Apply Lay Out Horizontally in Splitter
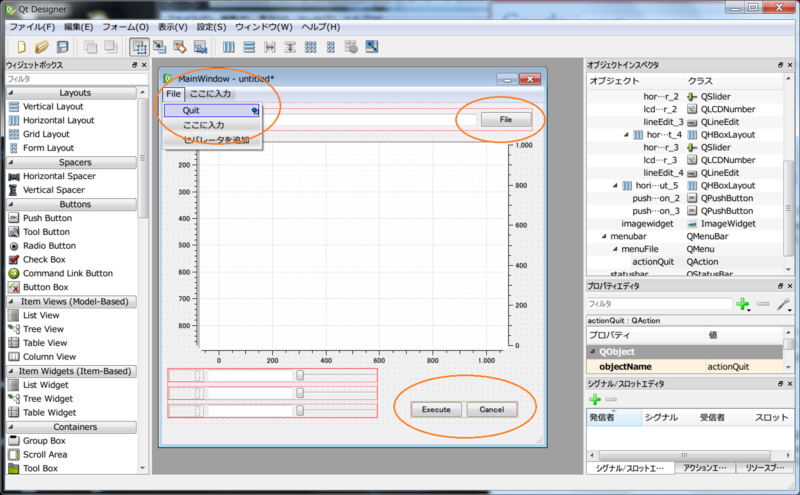 click(269, 47)
